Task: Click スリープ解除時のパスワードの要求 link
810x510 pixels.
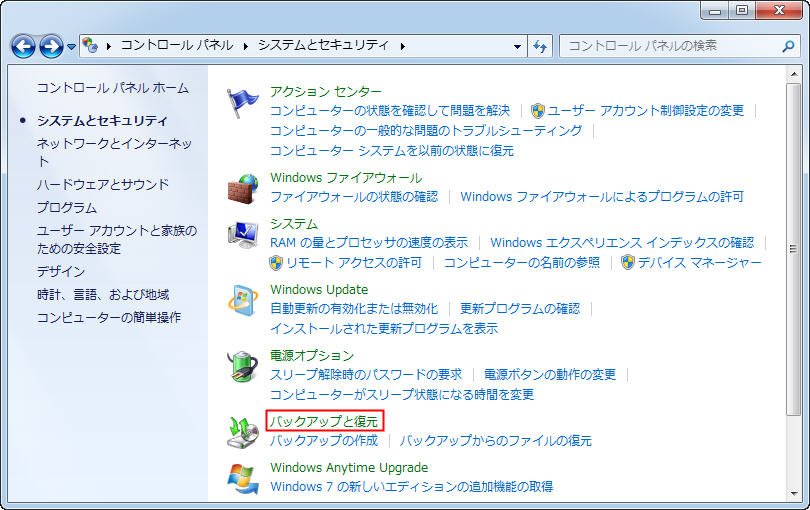Action: click(x=366, y=375)
